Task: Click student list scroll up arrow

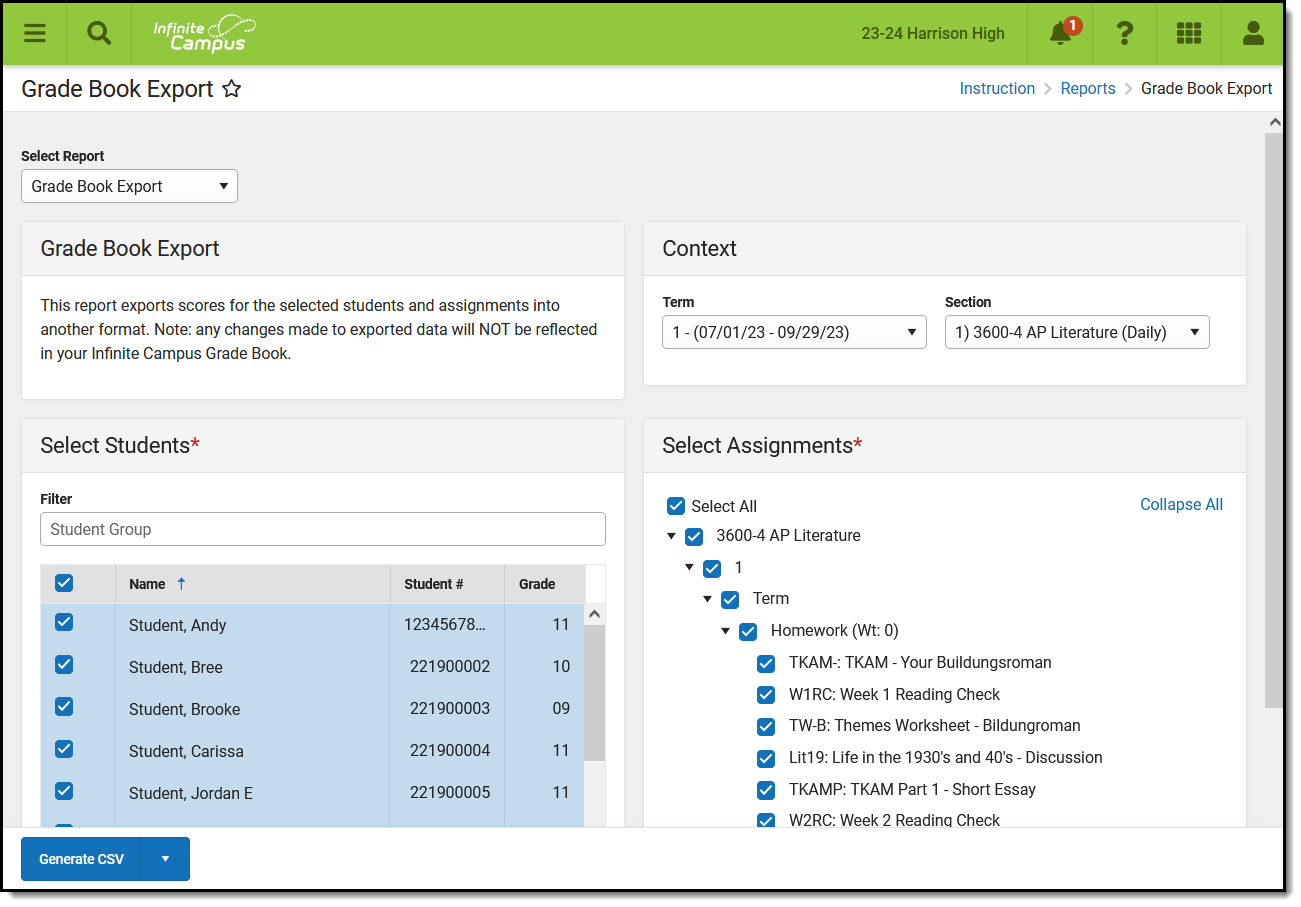Action: (x=594, y=614)
